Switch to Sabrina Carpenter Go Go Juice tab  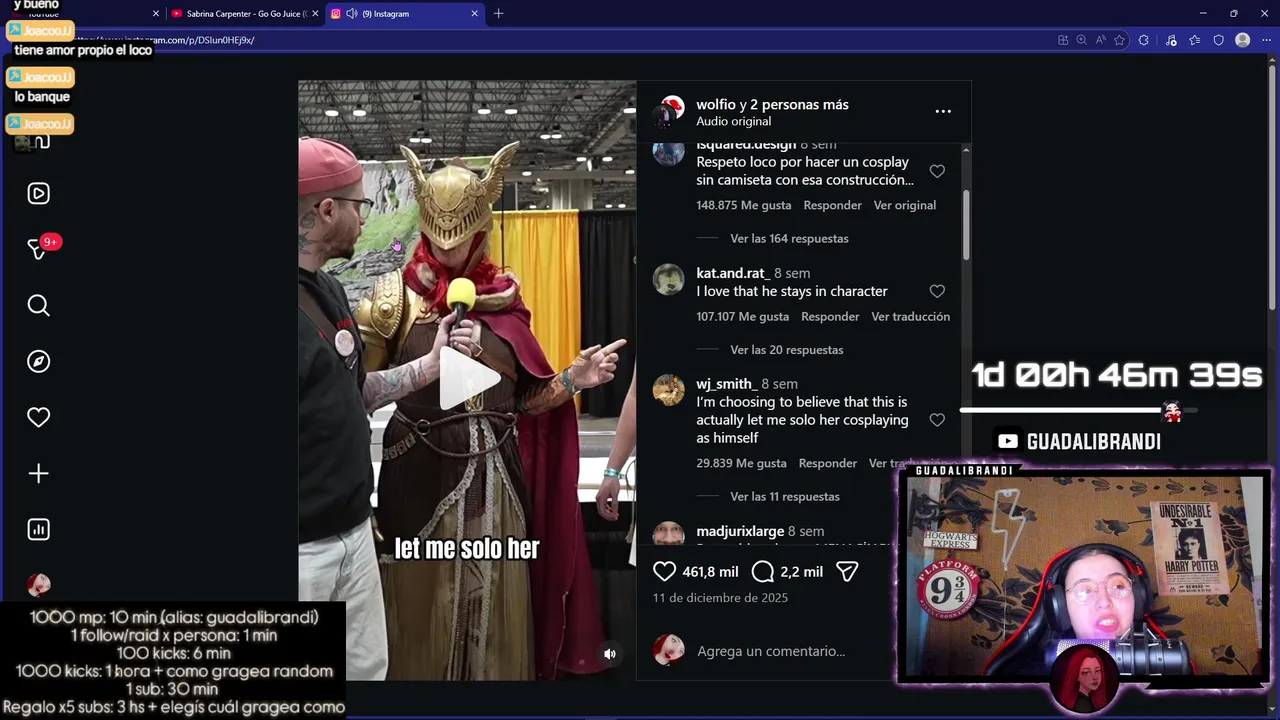tap(244, 13)
